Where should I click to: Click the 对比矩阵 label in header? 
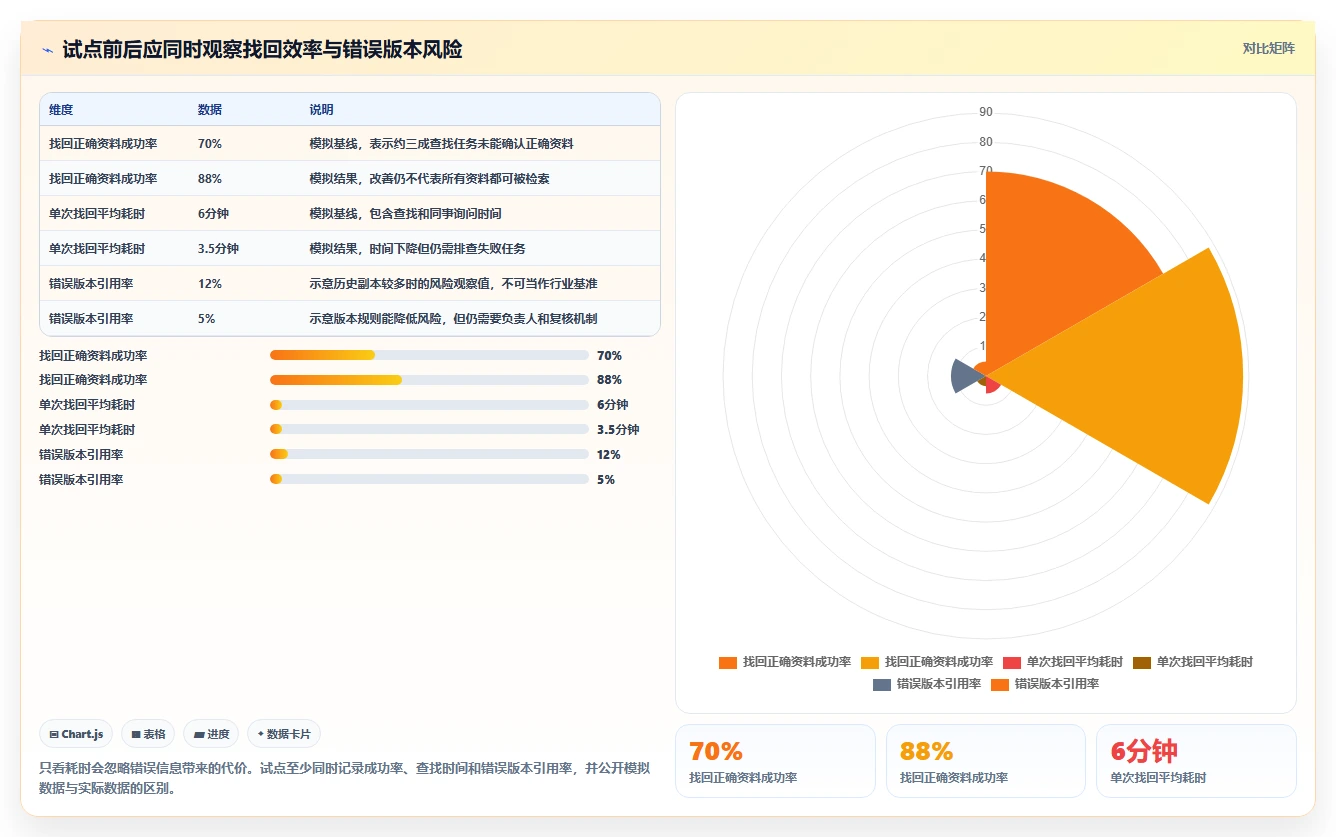point(1268,49)
